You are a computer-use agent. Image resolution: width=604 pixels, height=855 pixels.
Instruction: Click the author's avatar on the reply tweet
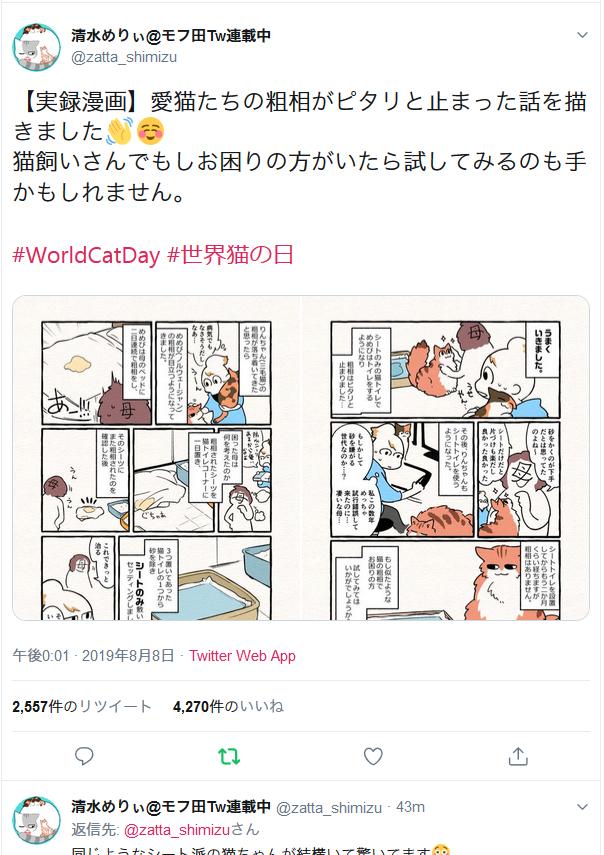(37, 820)
